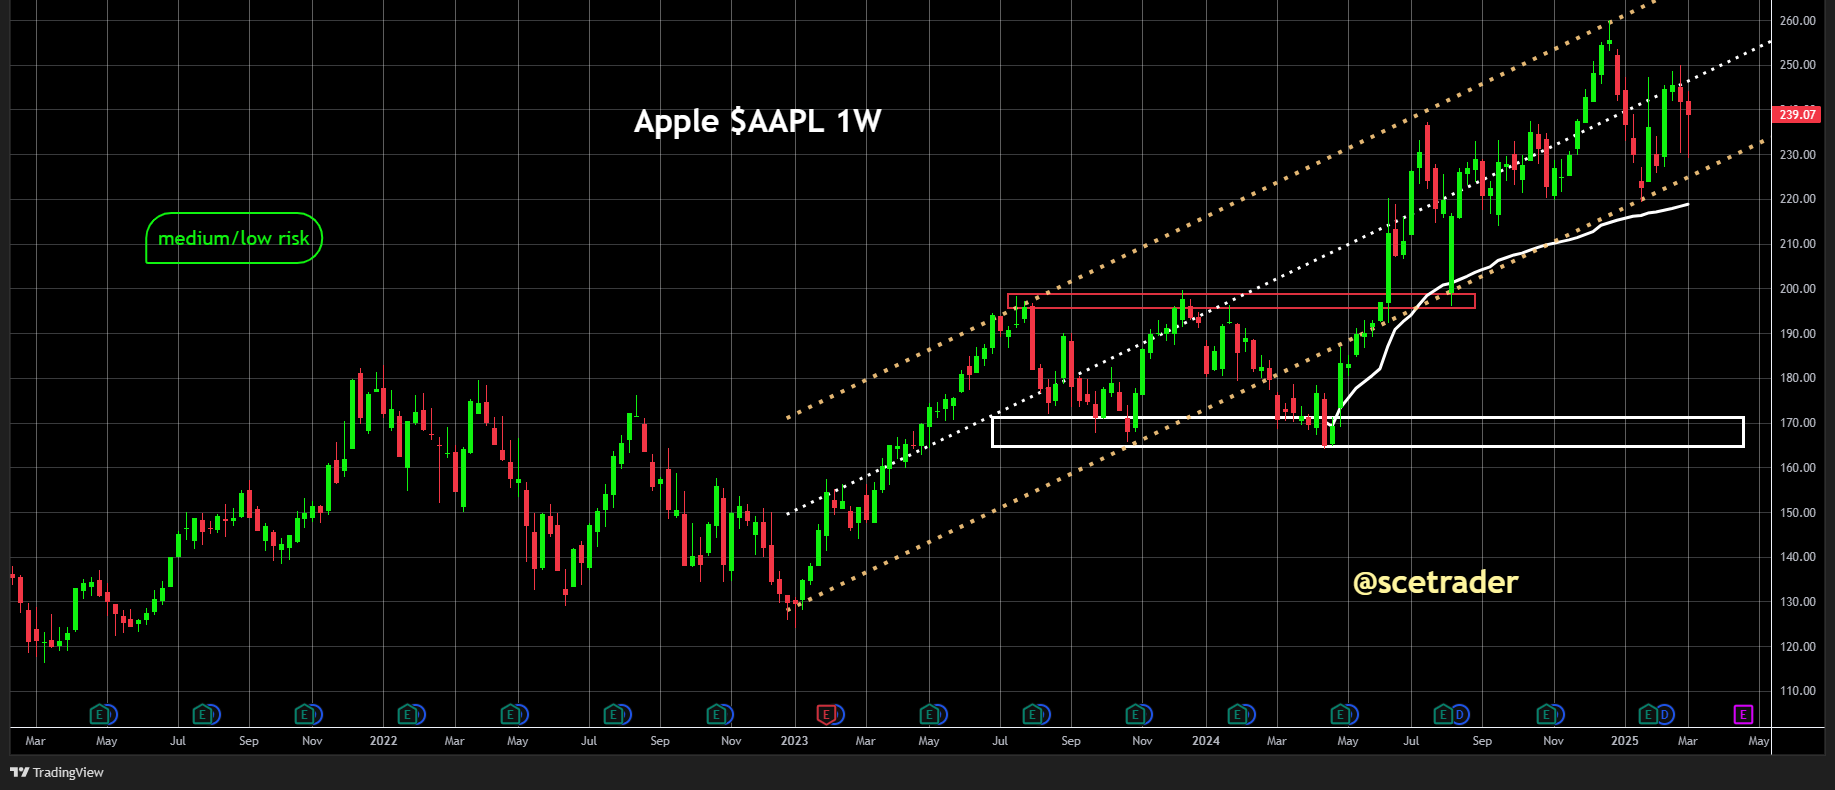Open the August 2024 dividend D marker

[x=1461, y=714]
